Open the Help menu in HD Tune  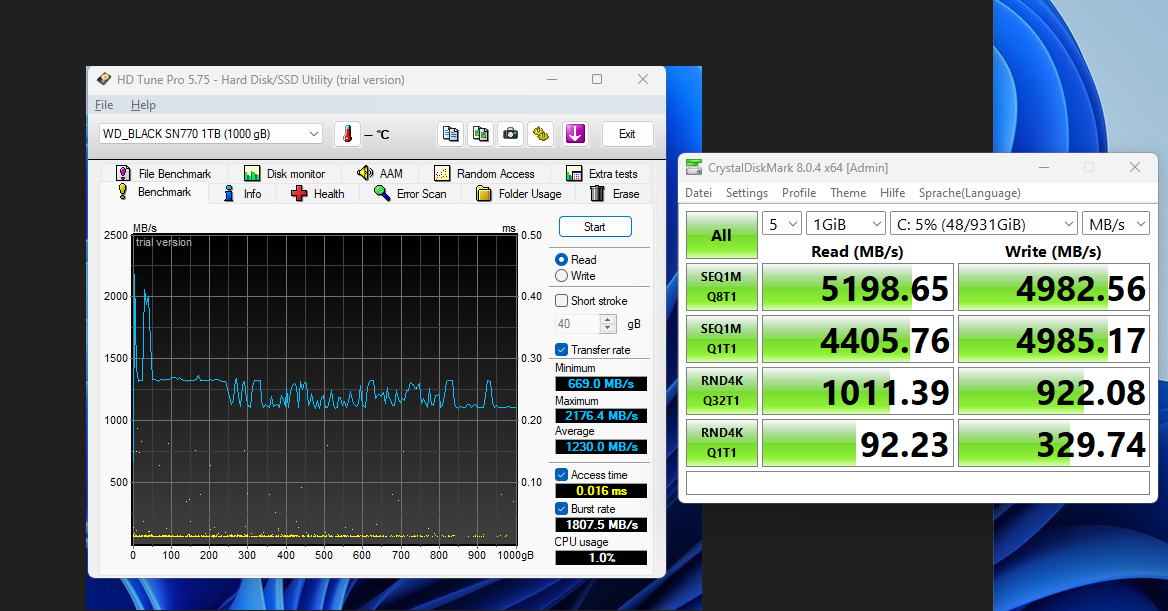click(x=143, y=105)
